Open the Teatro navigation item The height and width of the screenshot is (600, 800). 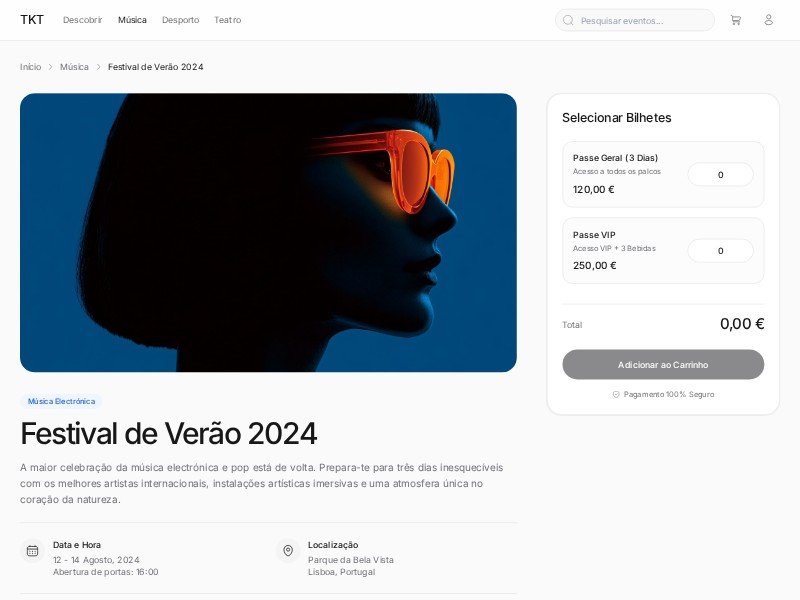[x=228, y=20]
